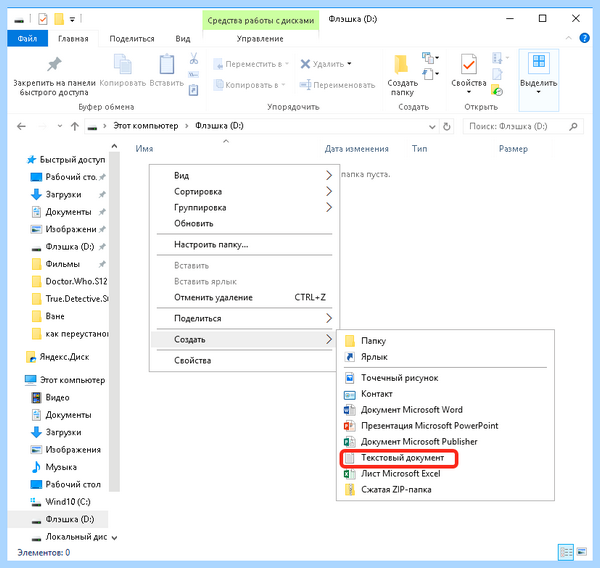
Task: Open Properties checkmark icon in ribbon
Action: 468,64
